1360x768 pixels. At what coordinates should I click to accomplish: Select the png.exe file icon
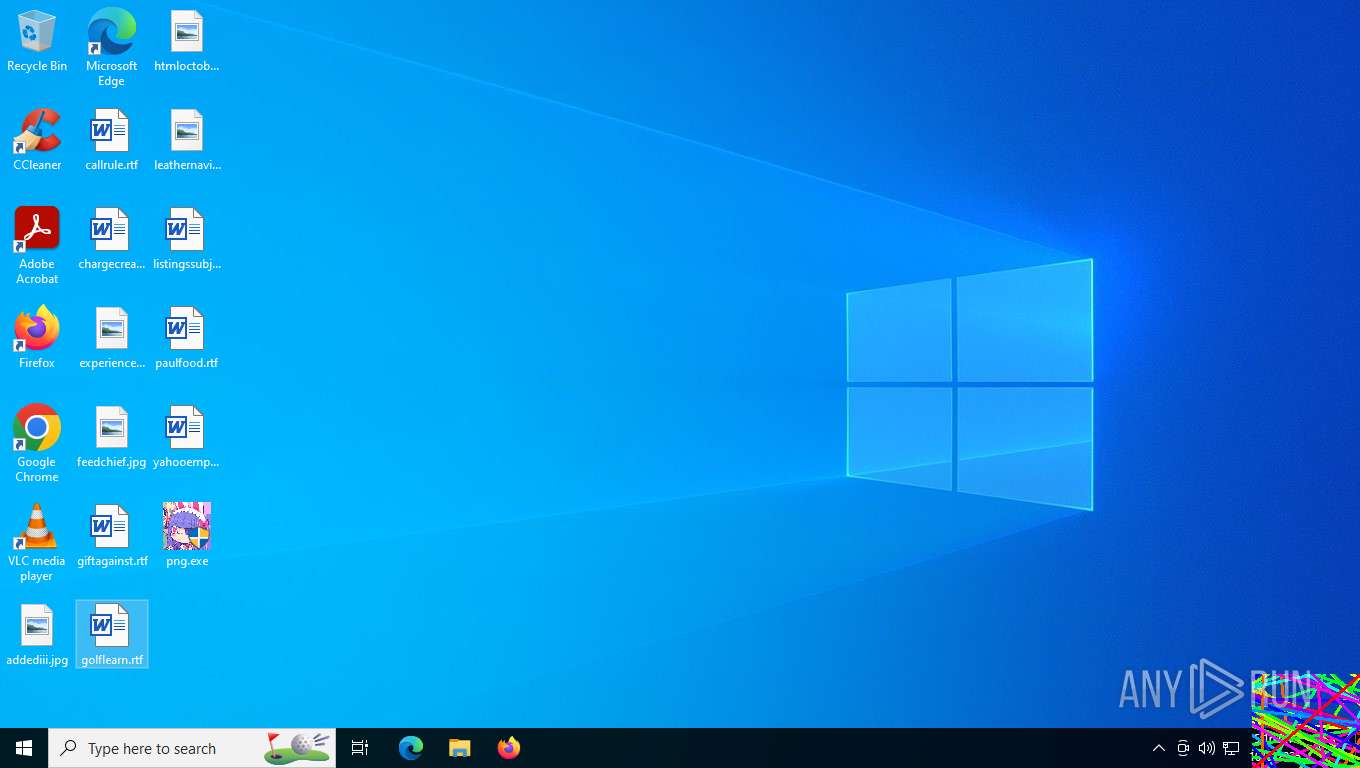point(187,537)
